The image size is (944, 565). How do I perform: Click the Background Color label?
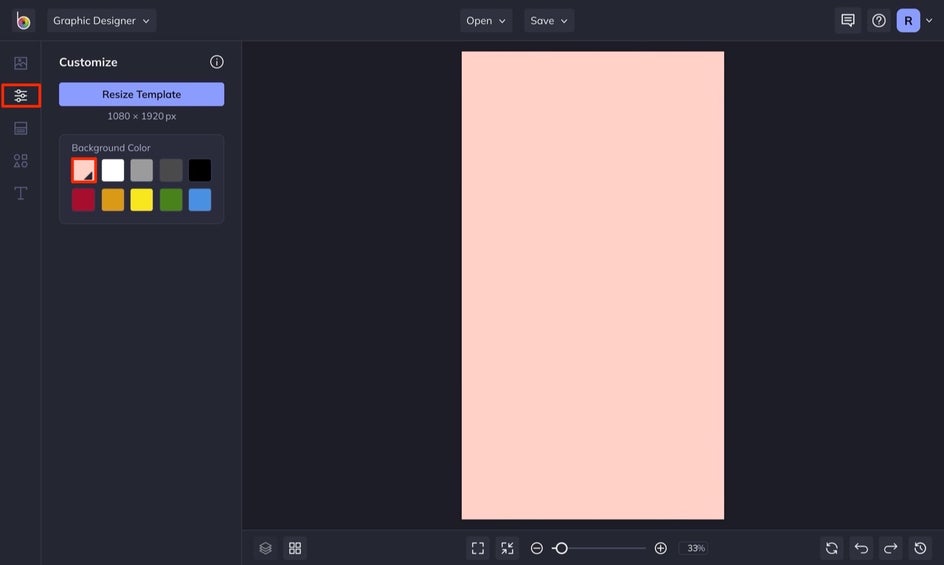point(111,148)
